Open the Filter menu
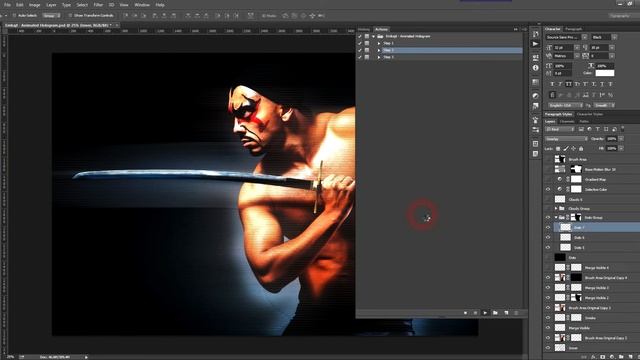This screenshot has height=360, width=640. pyautogui.click(x=98, y=5)
